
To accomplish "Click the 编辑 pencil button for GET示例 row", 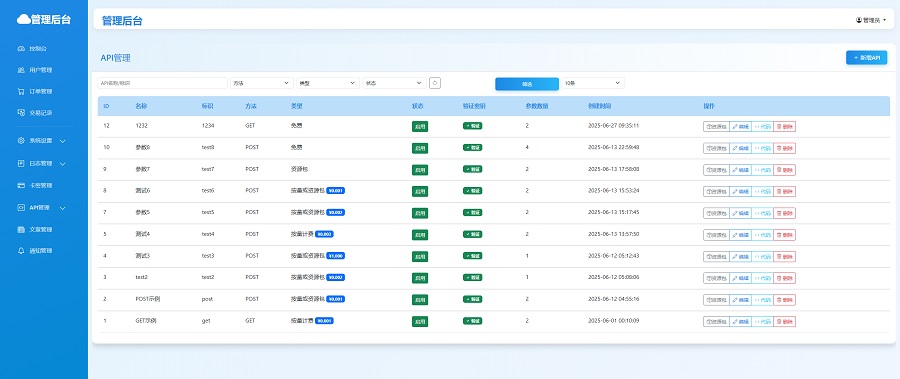I will (740, 322).
